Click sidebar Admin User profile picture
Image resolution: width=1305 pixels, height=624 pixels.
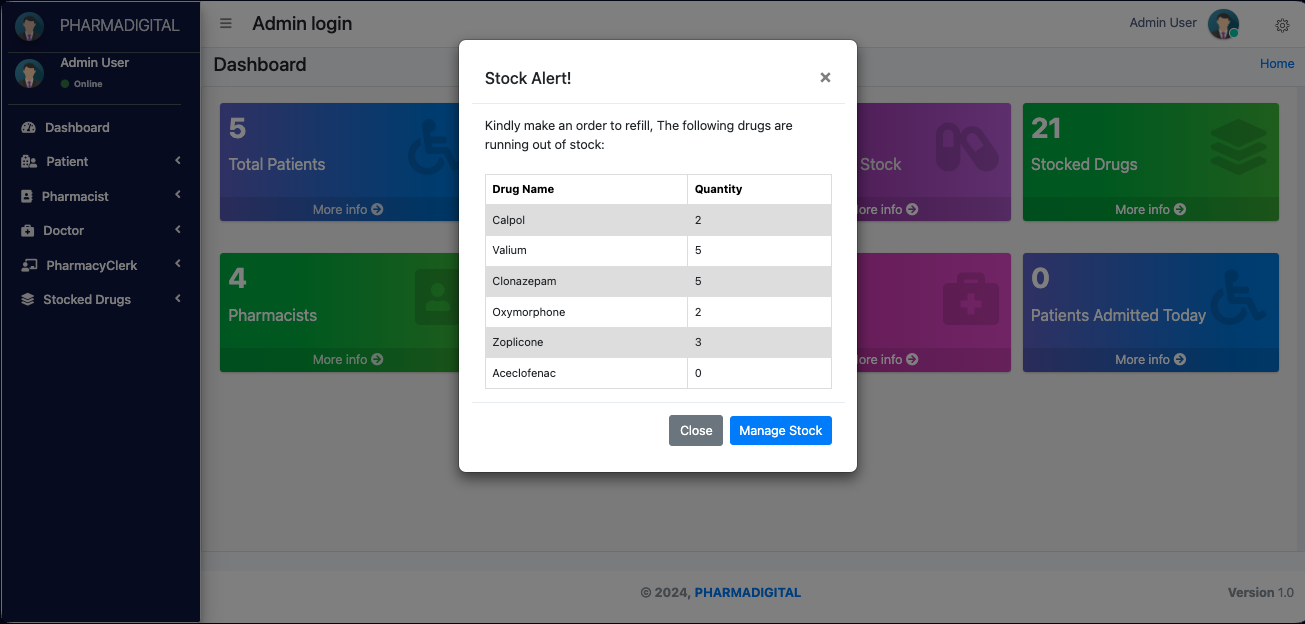[29, 73]
